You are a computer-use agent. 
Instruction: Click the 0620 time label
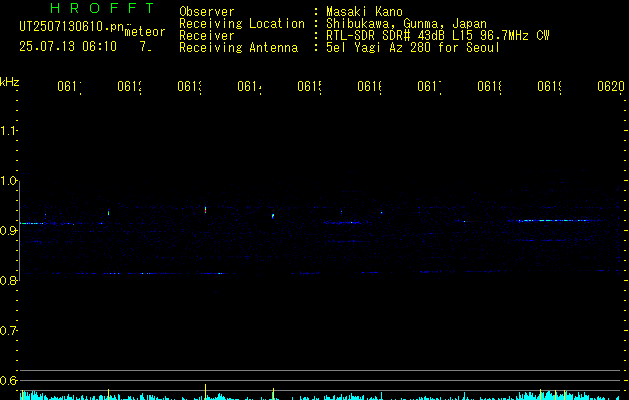click(x=611, y=86)
